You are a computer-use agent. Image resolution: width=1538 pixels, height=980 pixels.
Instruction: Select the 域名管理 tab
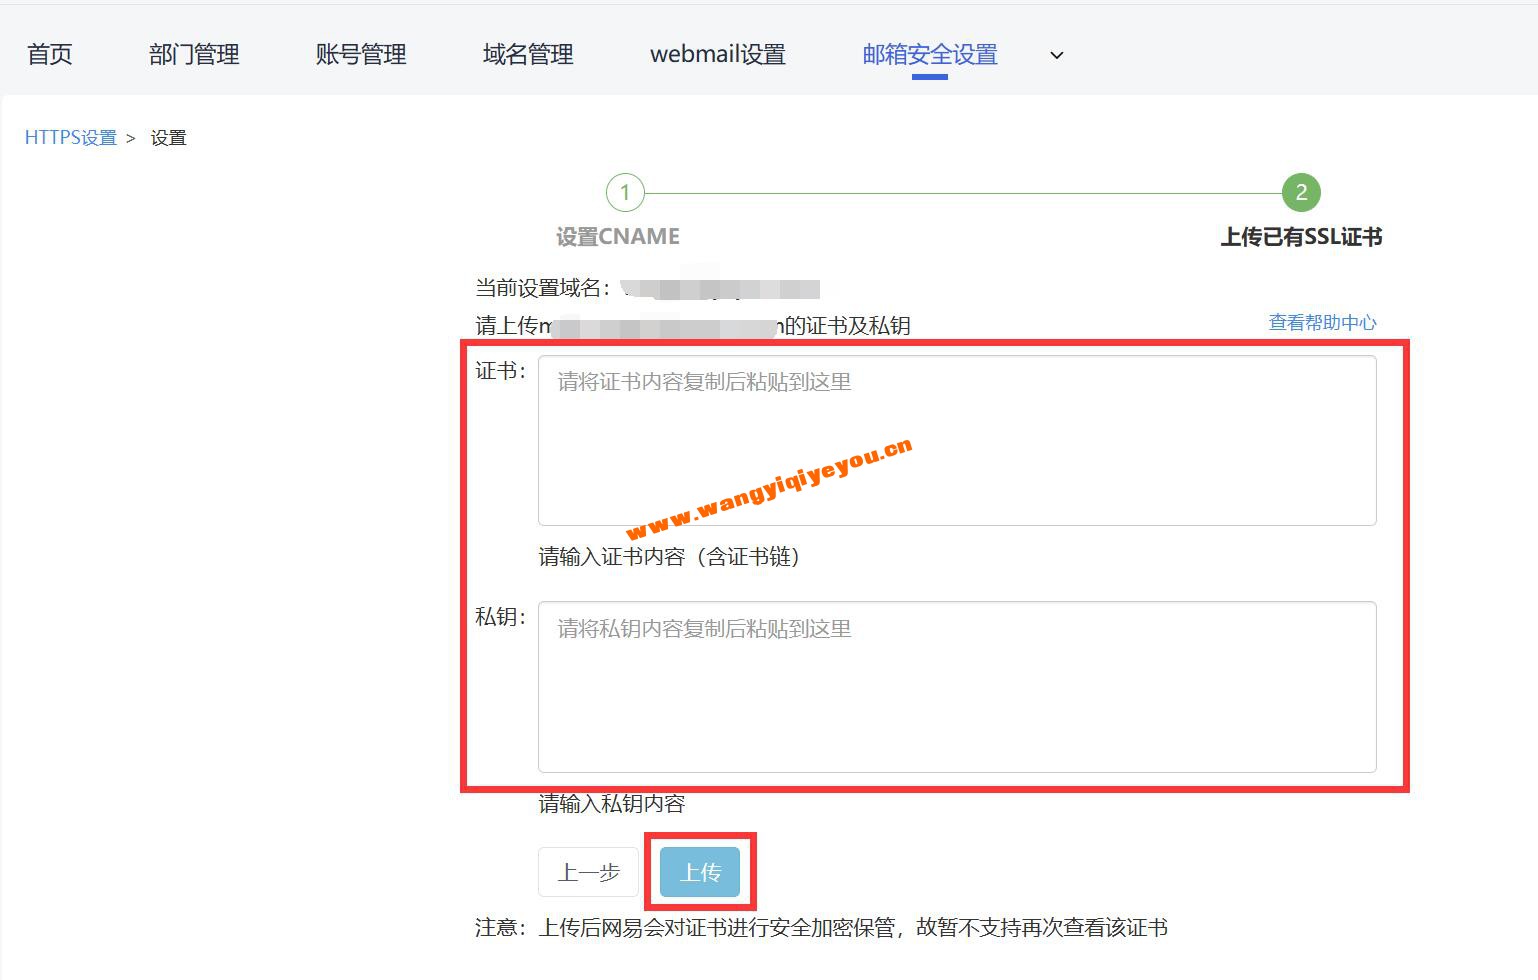click(528, 54)
